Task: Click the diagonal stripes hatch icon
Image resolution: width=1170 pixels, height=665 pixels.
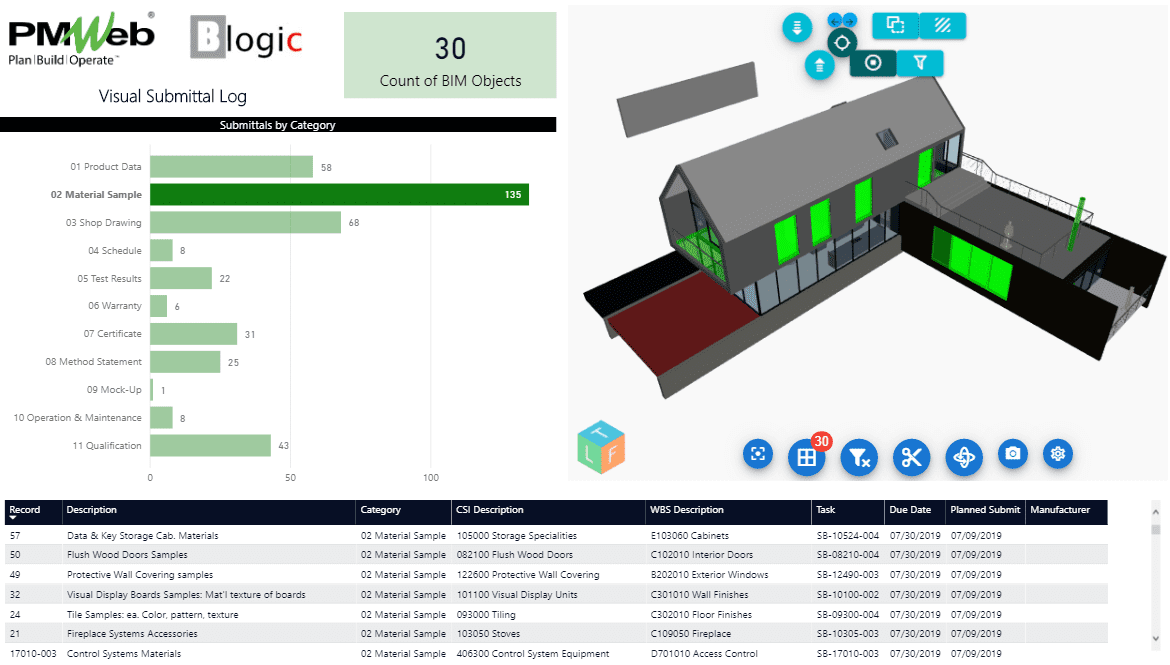Action: click(x=943, y=25)
